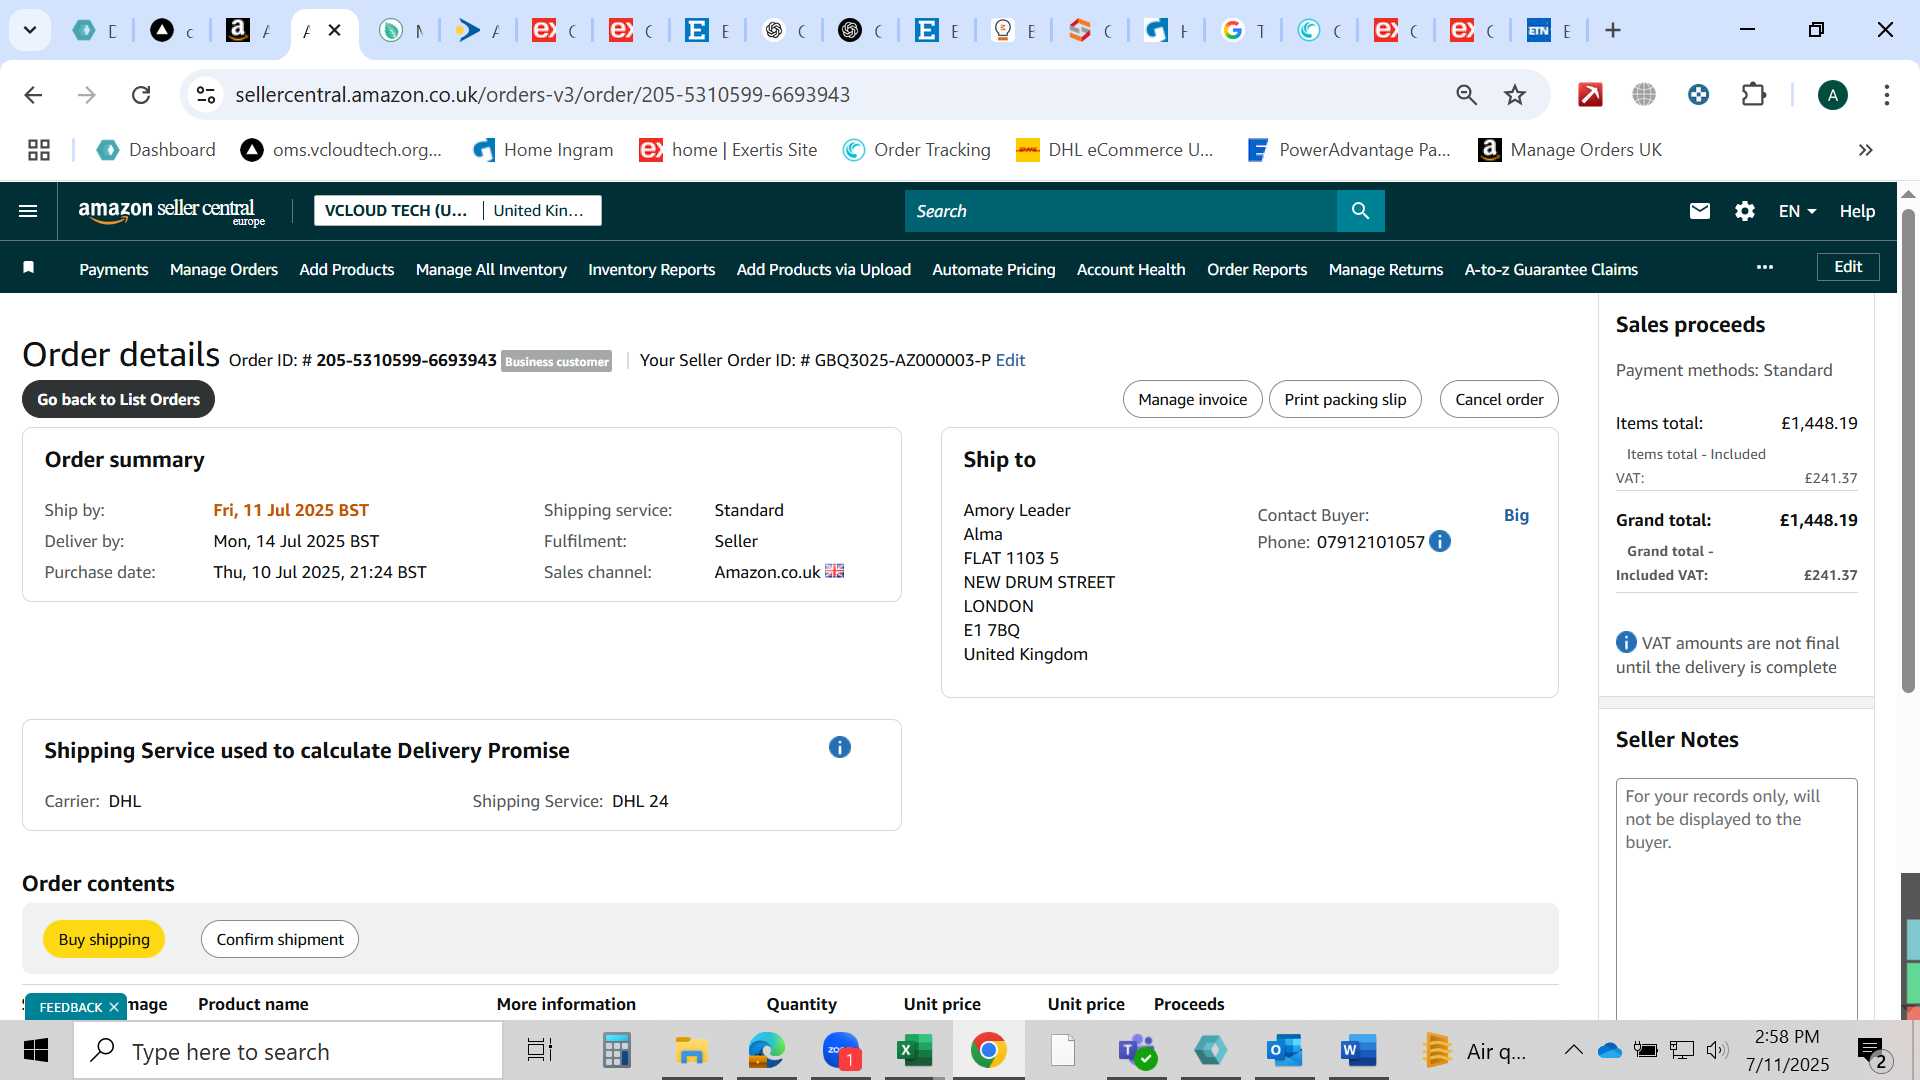Click the info icon next to phone number
Image resolution: width=1920 pixels, height=1080 pixels.
1439,542
